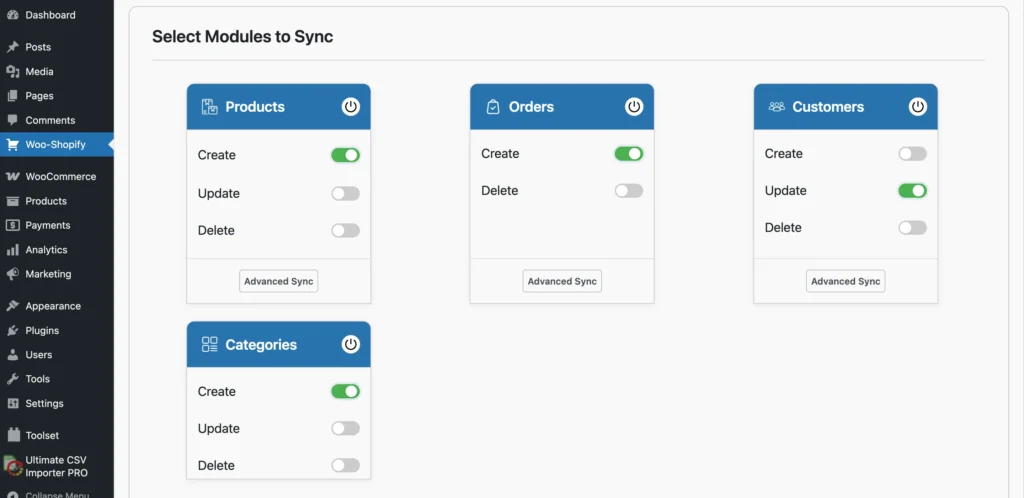Viewport: 1024px width, 498px height.
Task: Open the Plugins menu item
Action: [x=57, y=330]
